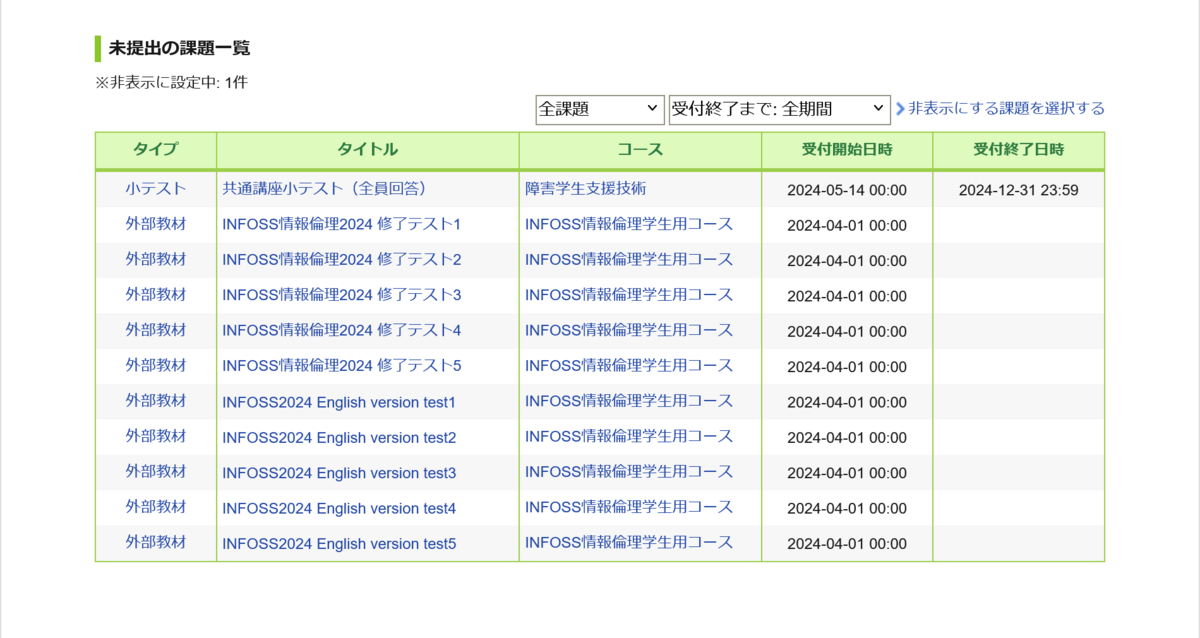The height and width of the screenshot is (638, 1200).
Task: Click the 受付終了日時 column header
Action: [x=1019, y=150]
